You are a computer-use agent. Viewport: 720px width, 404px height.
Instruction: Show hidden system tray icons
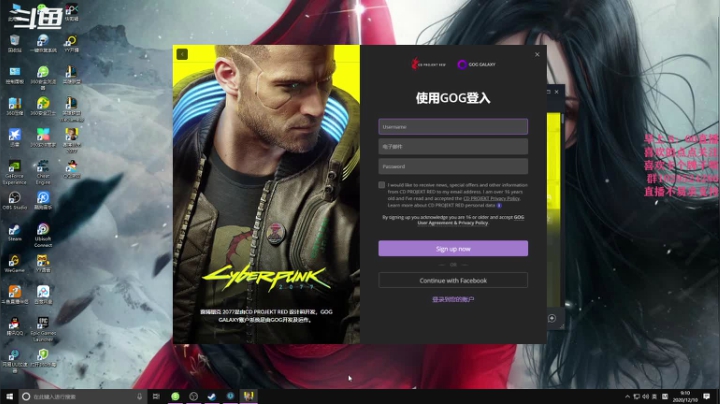pyautogui.click(x=627, y=396)
